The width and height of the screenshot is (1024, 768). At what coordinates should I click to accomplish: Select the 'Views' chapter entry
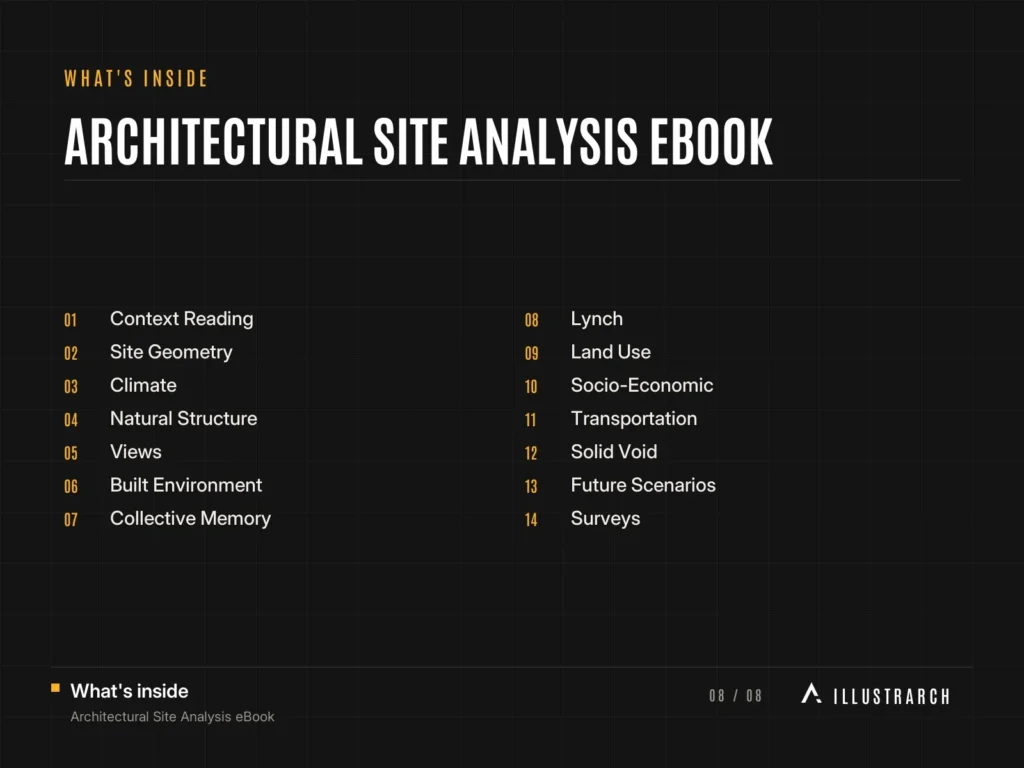tap(135, 452)
